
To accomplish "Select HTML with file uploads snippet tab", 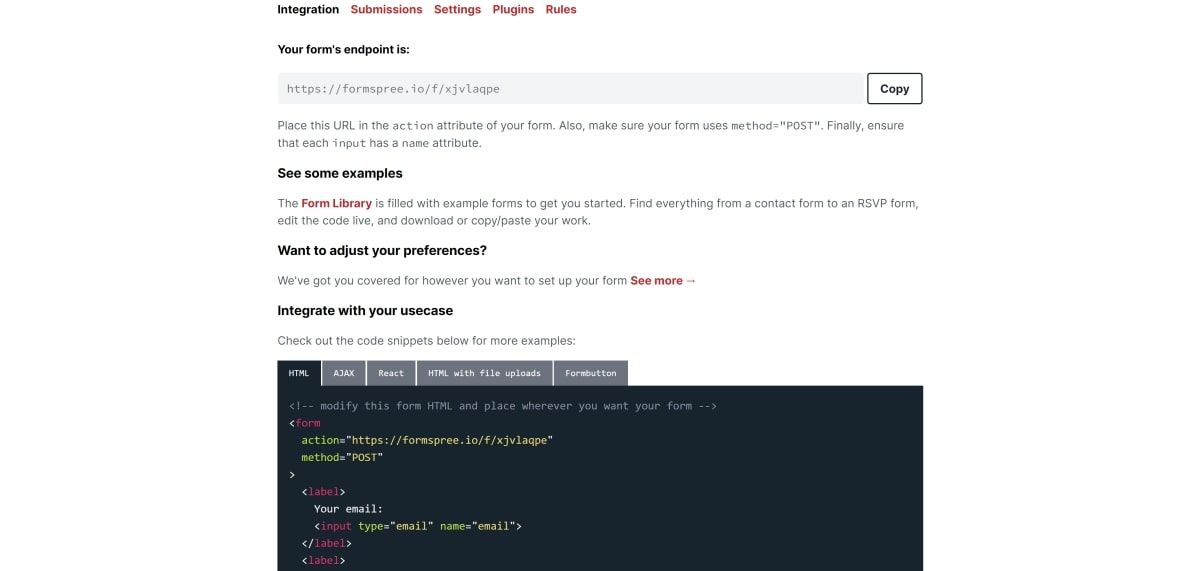I will [x=484, y=373].
